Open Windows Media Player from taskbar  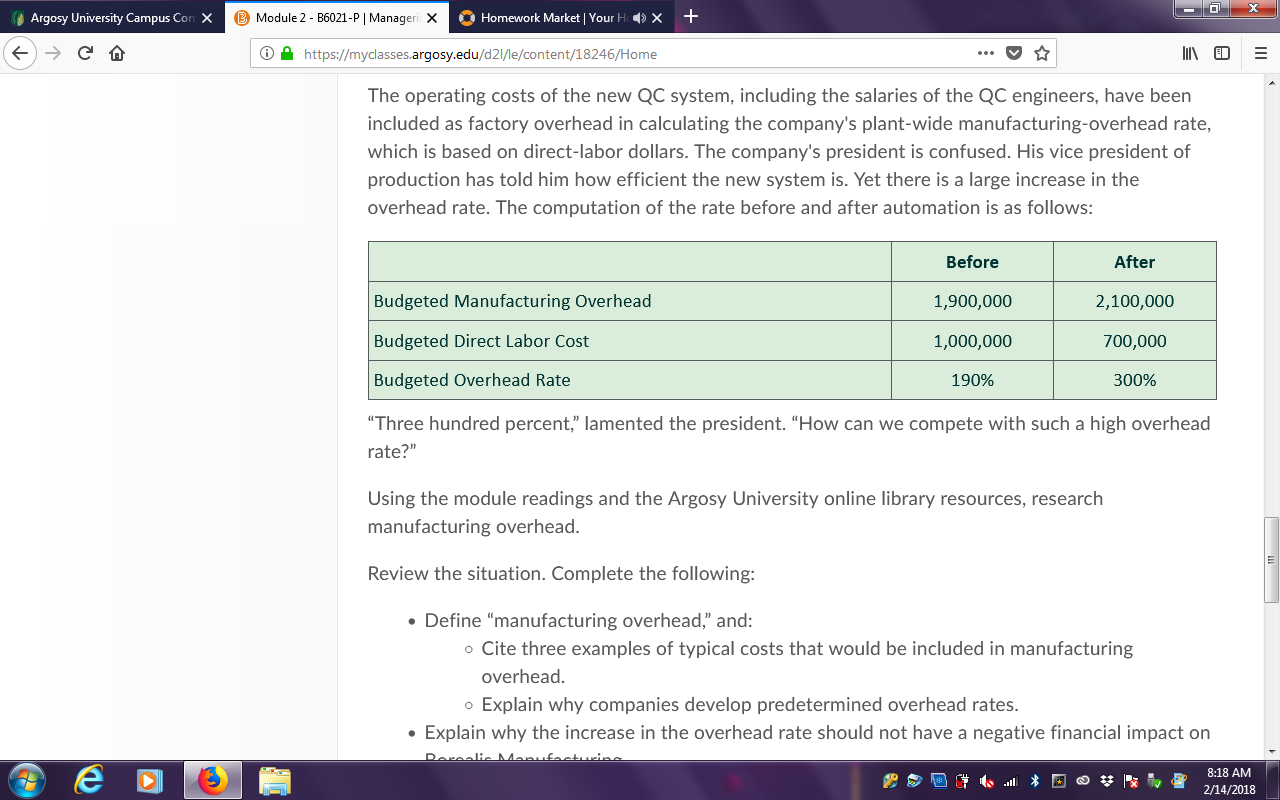click(x=149, y=780)
